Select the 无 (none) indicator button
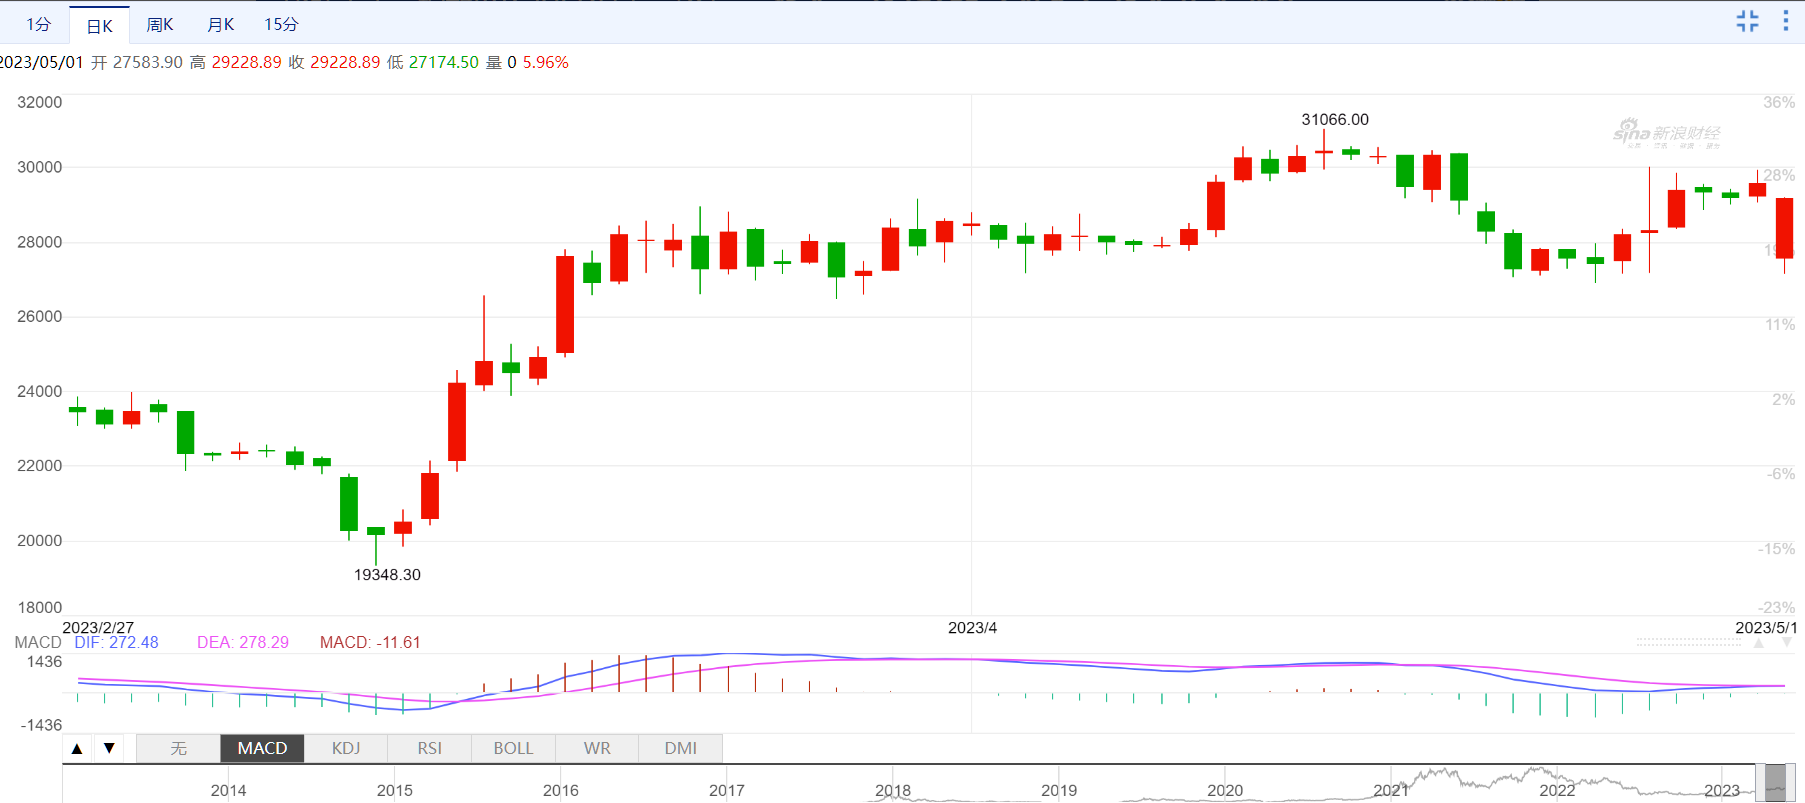This screenshot has width=1805, height=803. coord(178,748)
